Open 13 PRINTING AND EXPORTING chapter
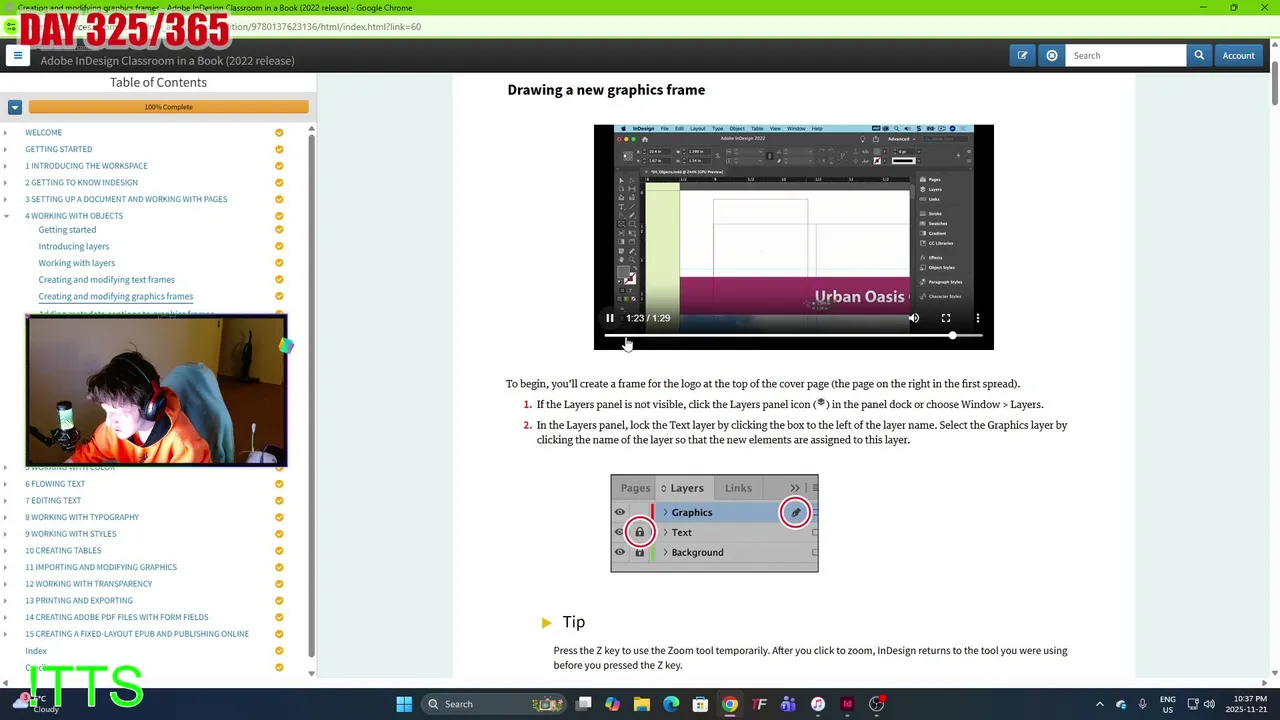Viewport: 1280px width, 720px height. pos(79,601)
